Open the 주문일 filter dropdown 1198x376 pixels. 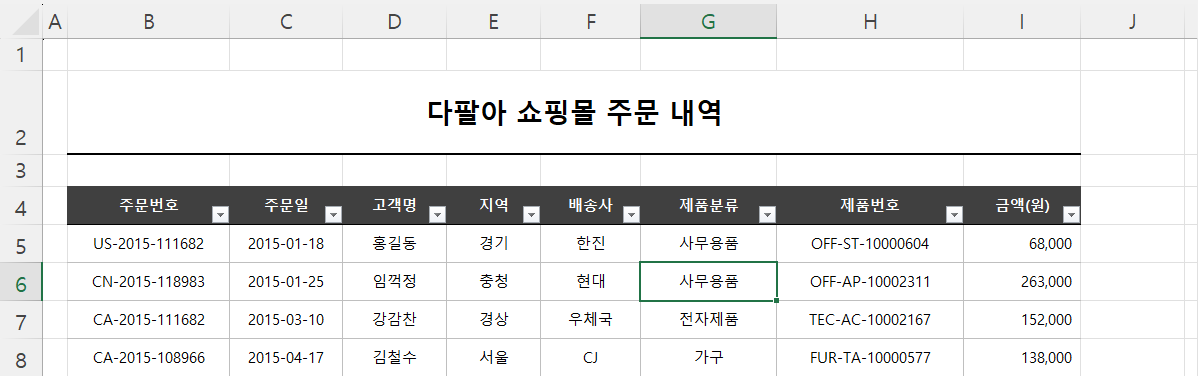(333, 216)
